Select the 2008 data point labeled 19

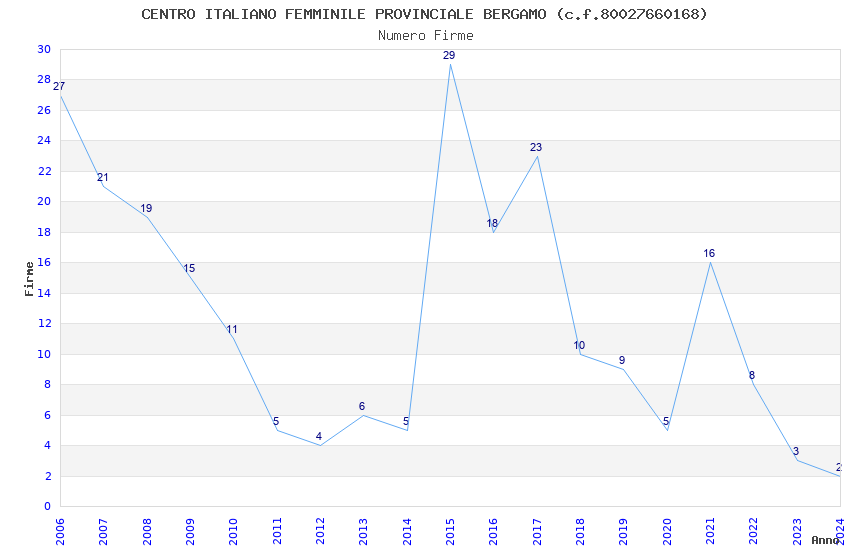click(x=147, y=217)
